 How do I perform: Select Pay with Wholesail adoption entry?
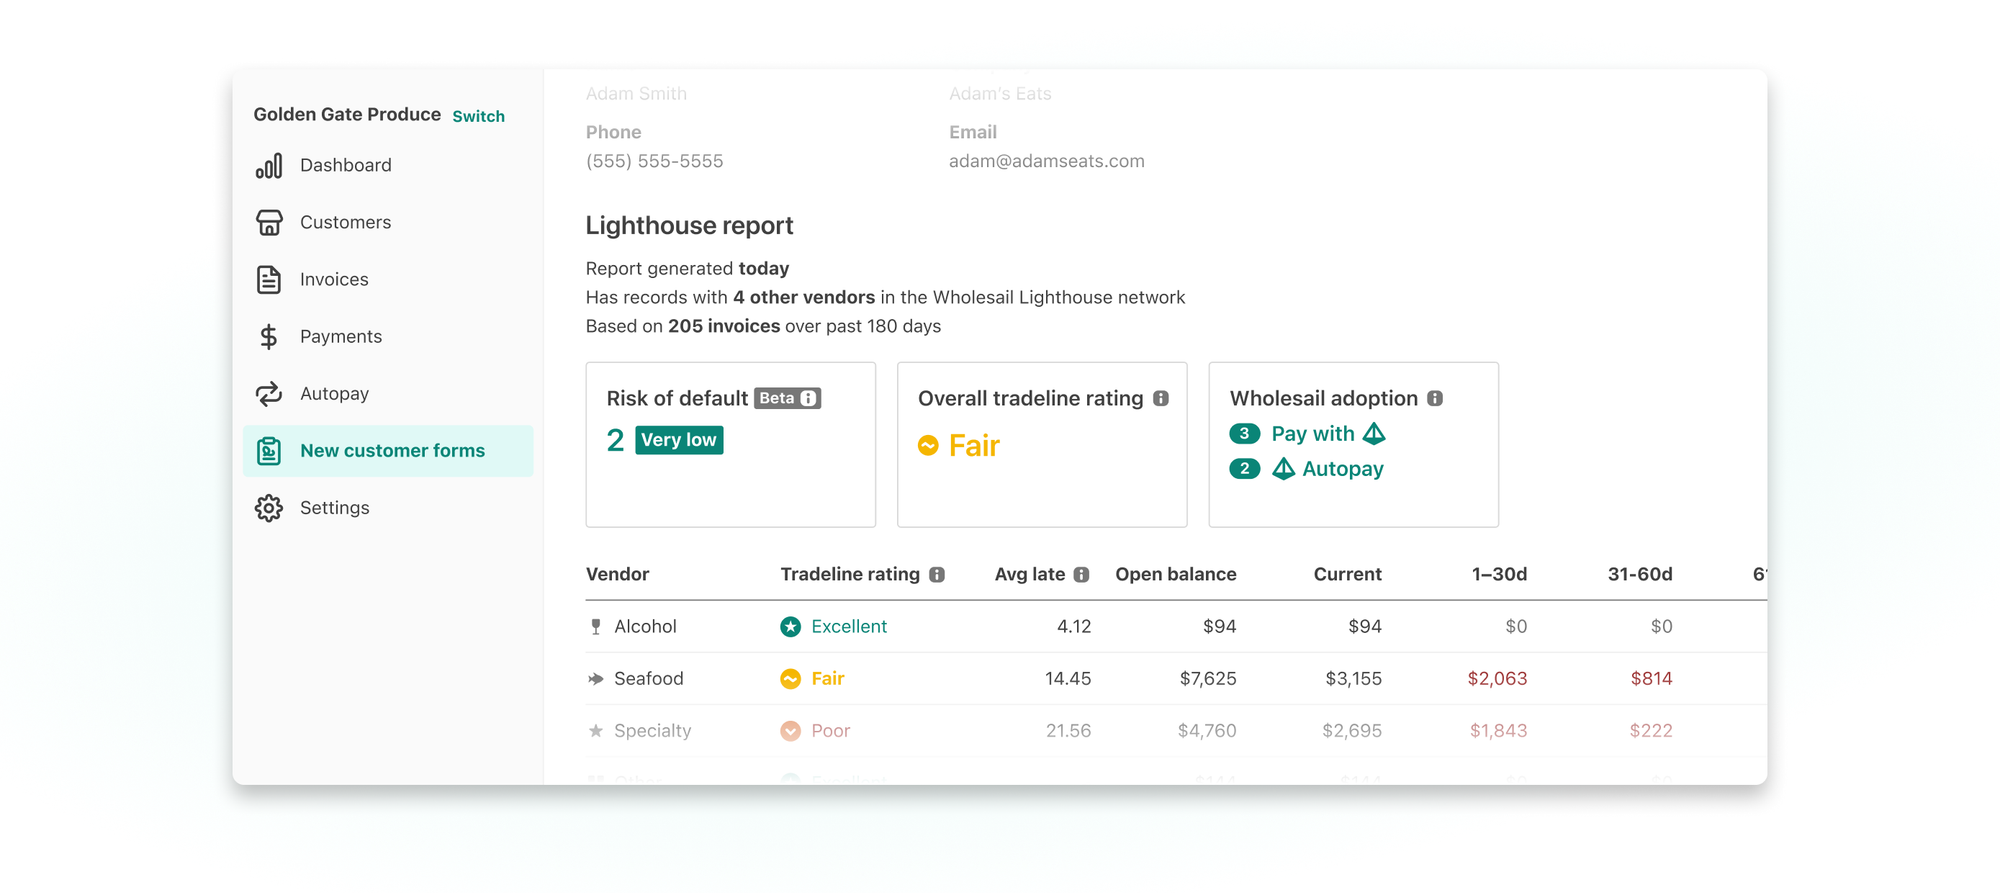tap(1311, 434)
